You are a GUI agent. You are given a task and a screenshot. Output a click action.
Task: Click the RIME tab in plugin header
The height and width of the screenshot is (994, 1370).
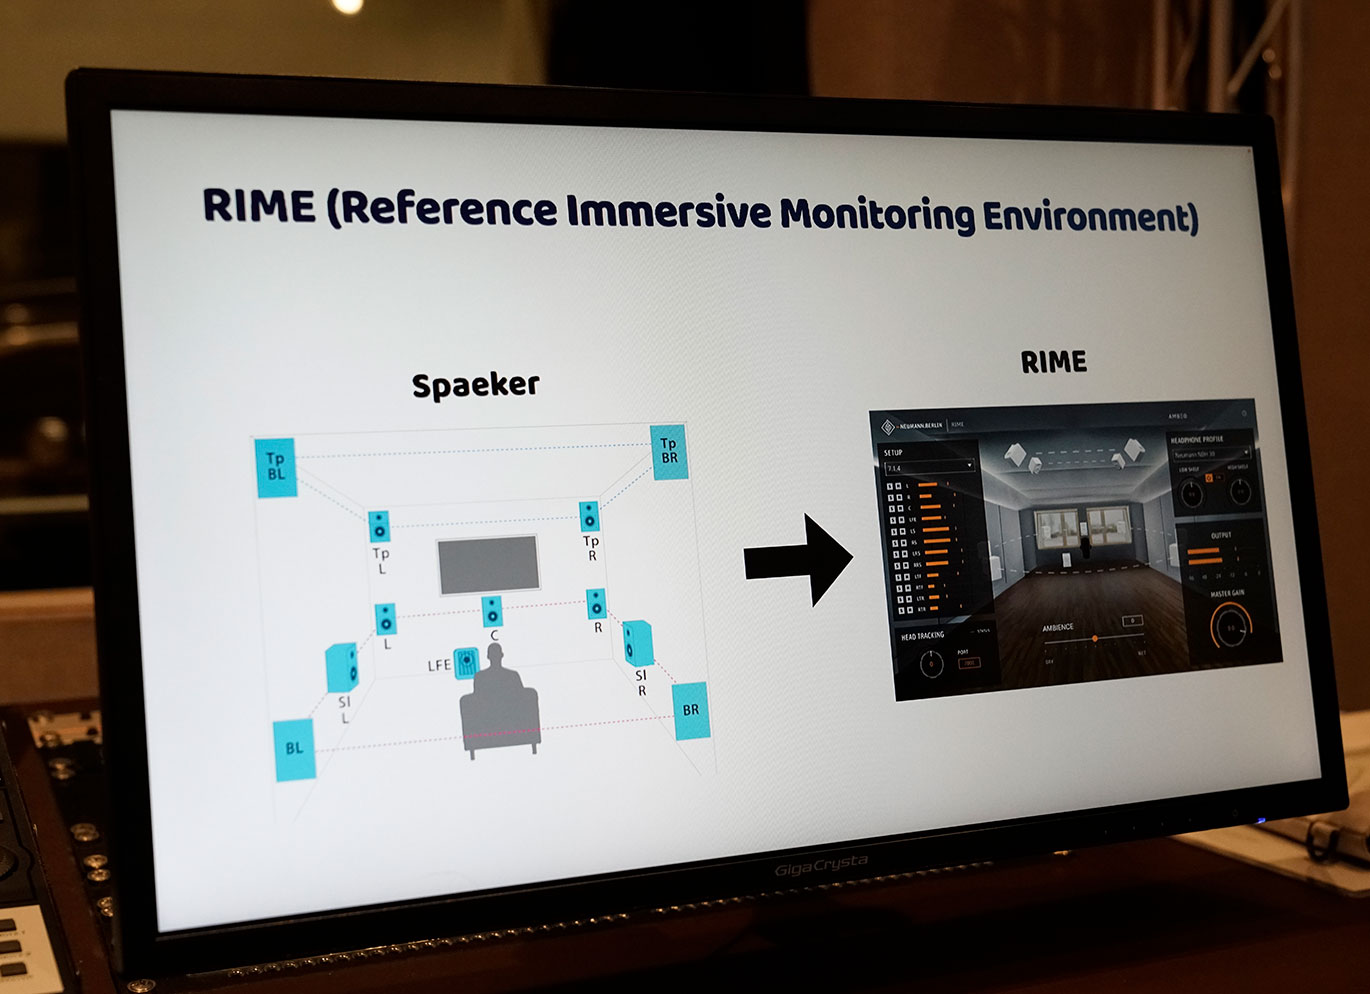click(x=958, y=425)
